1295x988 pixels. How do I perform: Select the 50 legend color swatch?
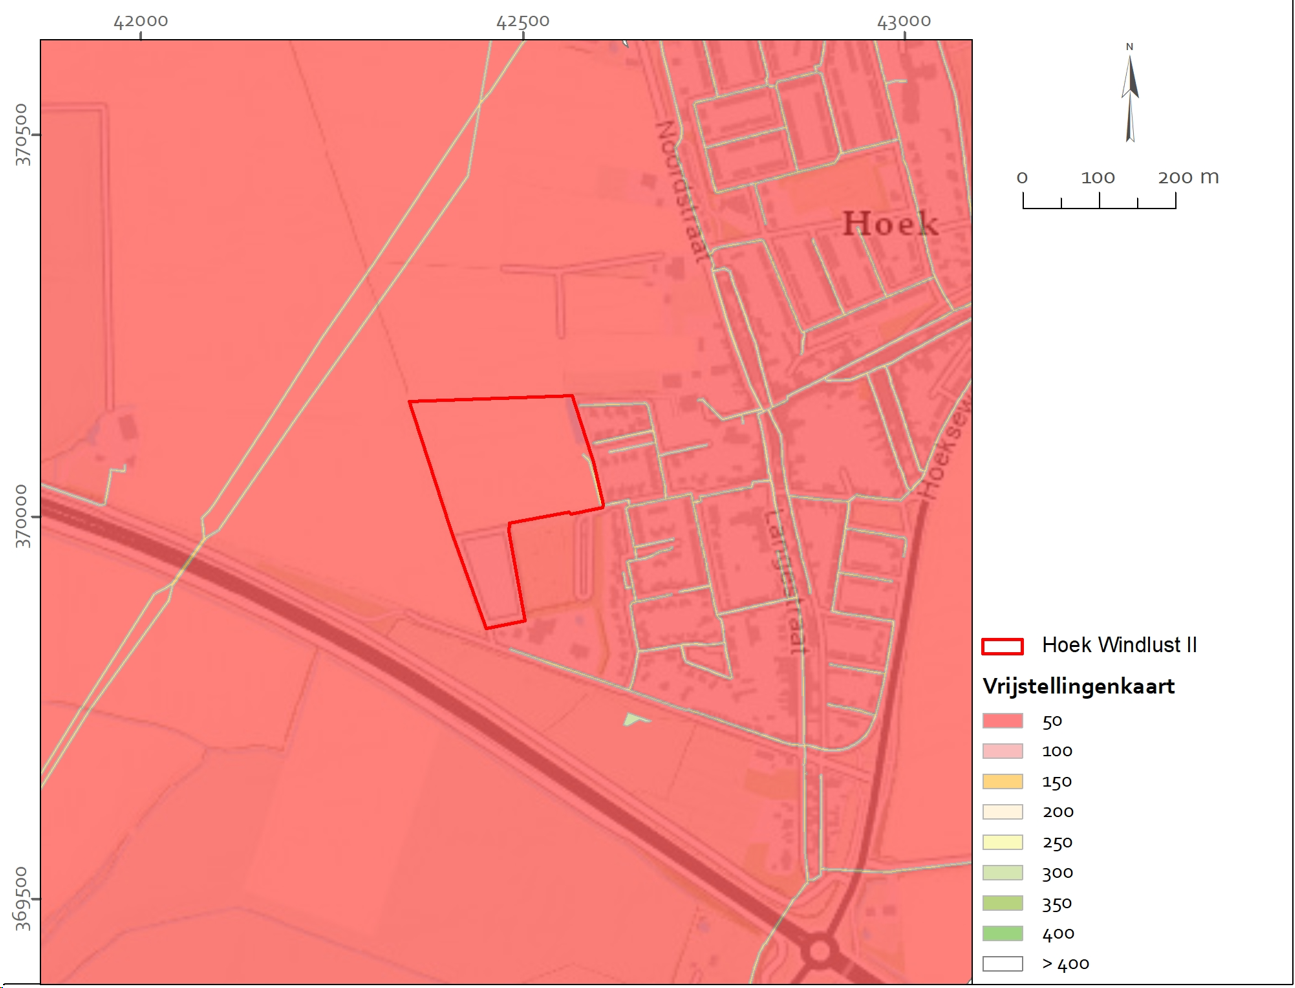[1002, 721]
